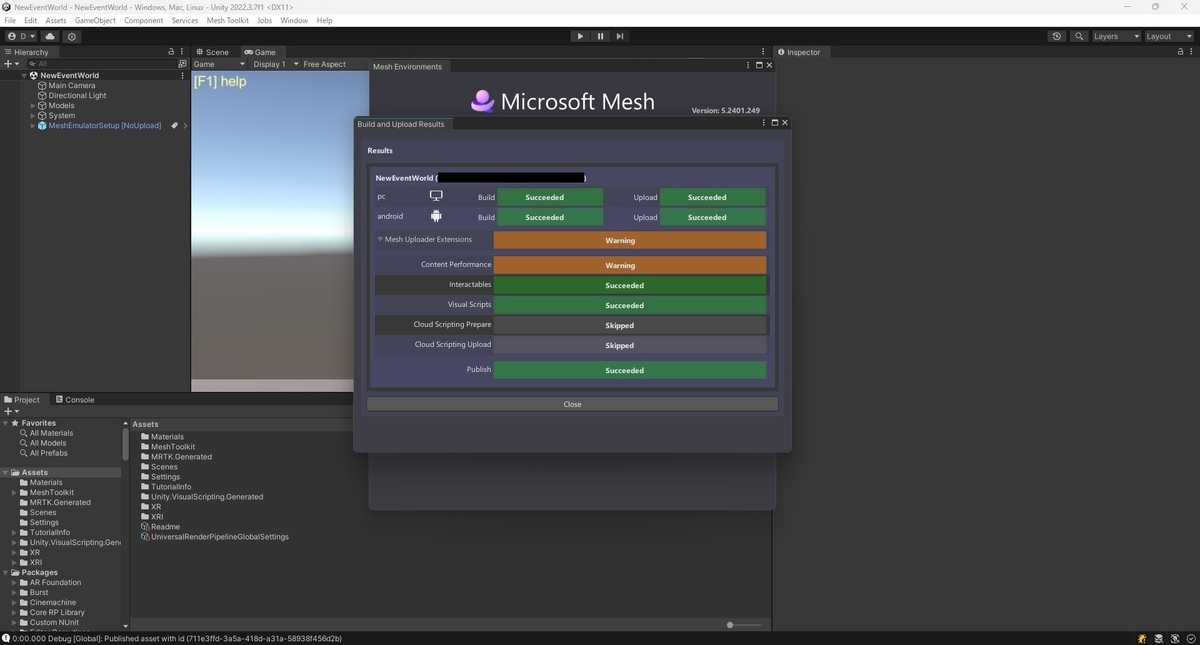
Task: Click android Build Succeeded status
Action: pyautogui.click(x=550, y=217)
